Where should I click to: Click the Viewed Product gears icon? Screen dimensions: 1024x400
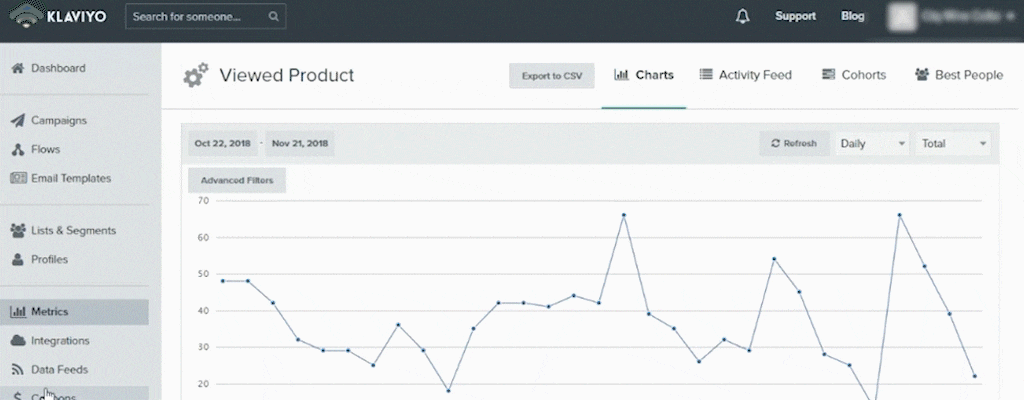point(195,75)
